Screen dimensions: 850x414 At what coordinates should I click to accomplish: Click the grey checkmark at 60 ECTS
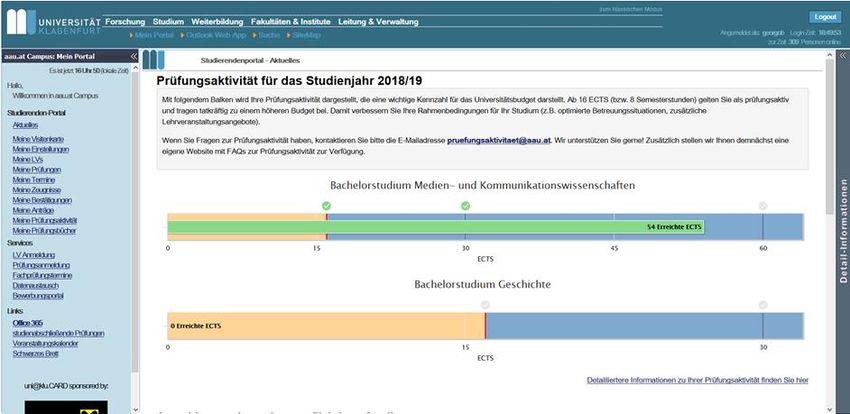coord(763,206)
